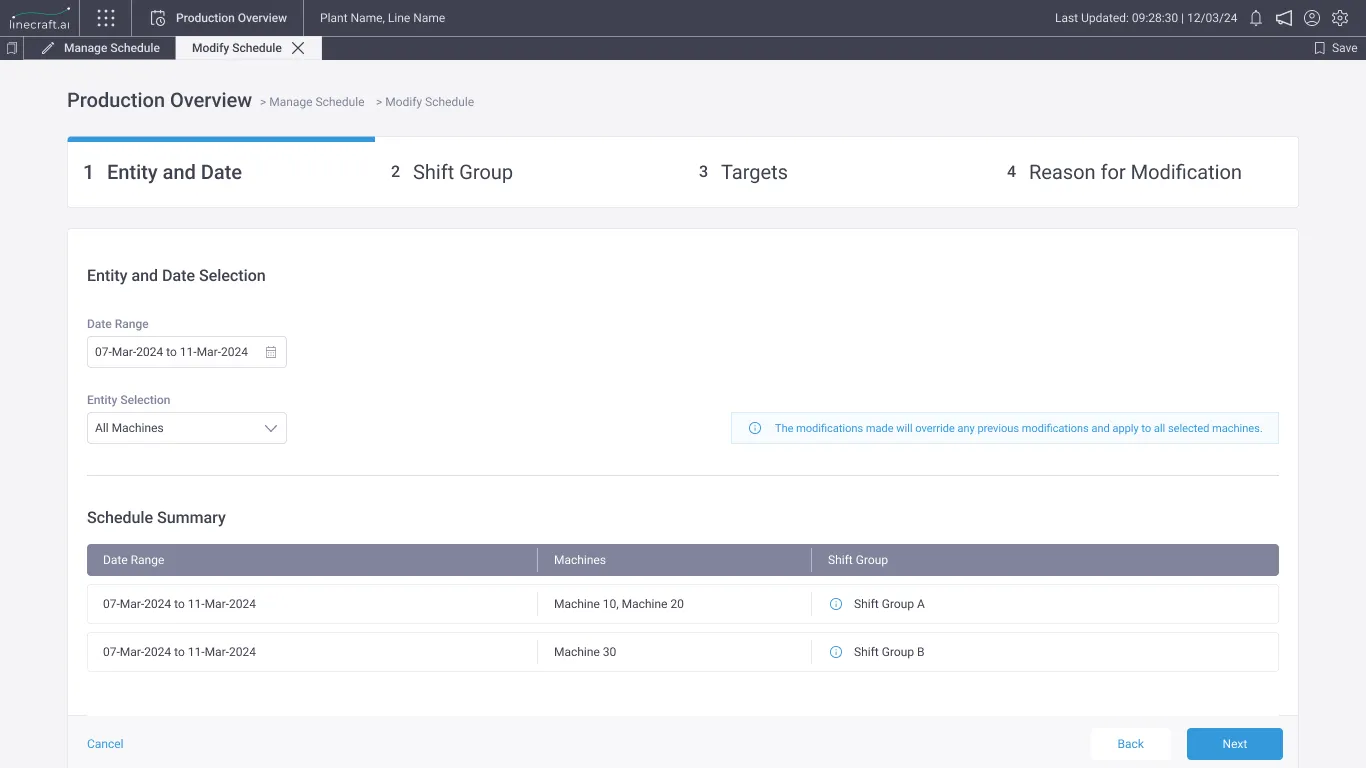1366x768 pixels.
Task: Click the Production Overview calendar-clock icon
Action: point(157,18)
